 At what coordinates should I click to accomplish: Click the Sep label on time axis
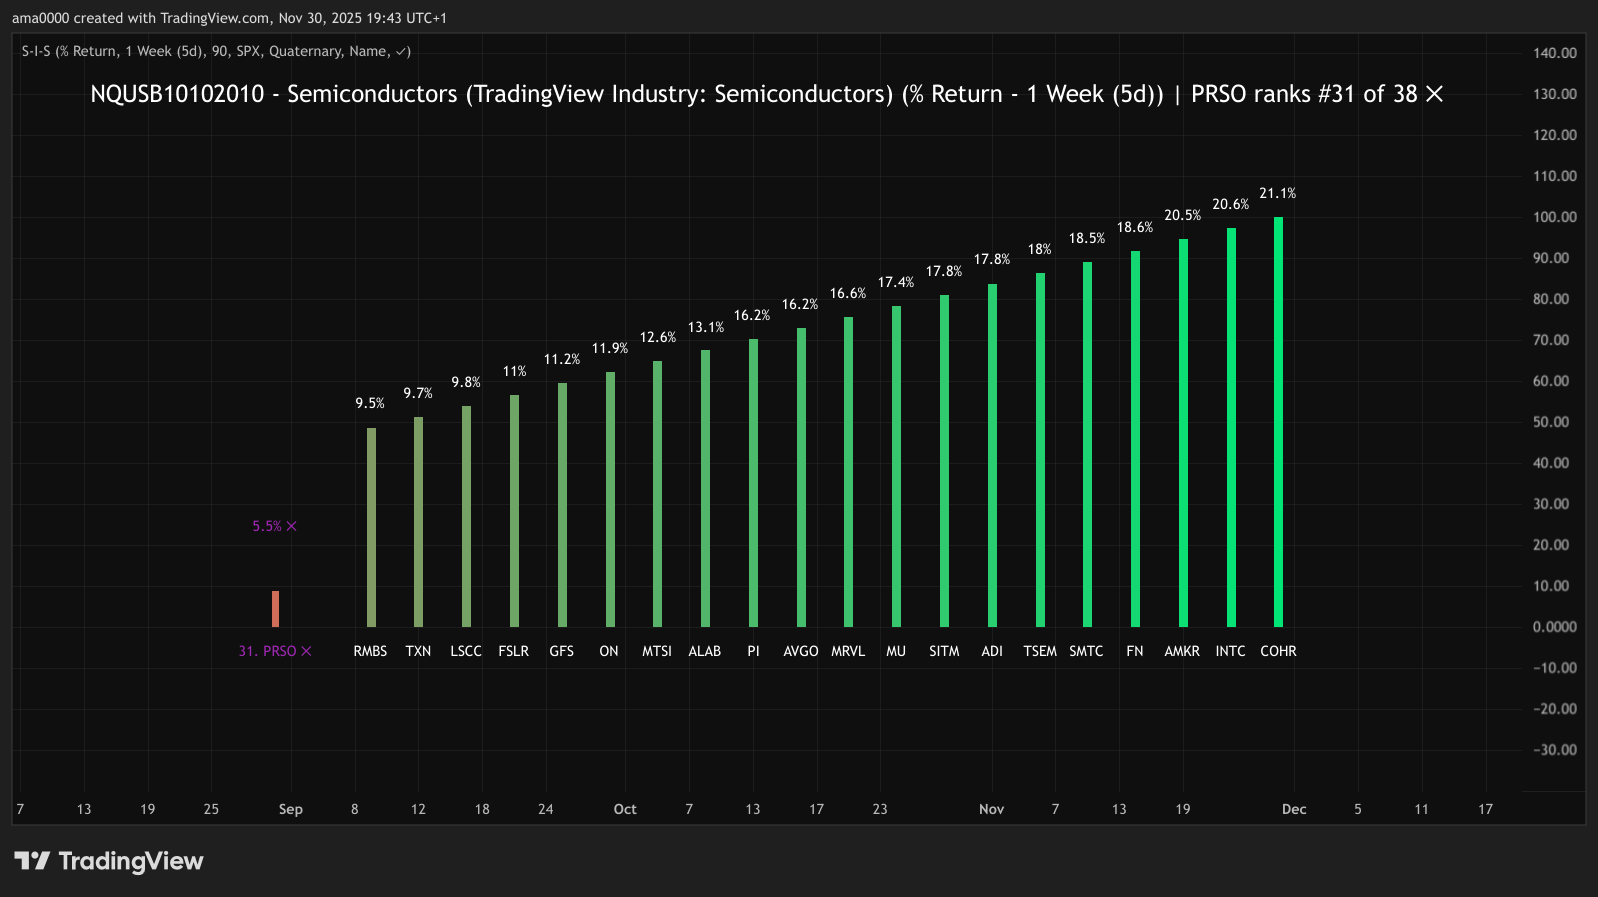point(291,809)
